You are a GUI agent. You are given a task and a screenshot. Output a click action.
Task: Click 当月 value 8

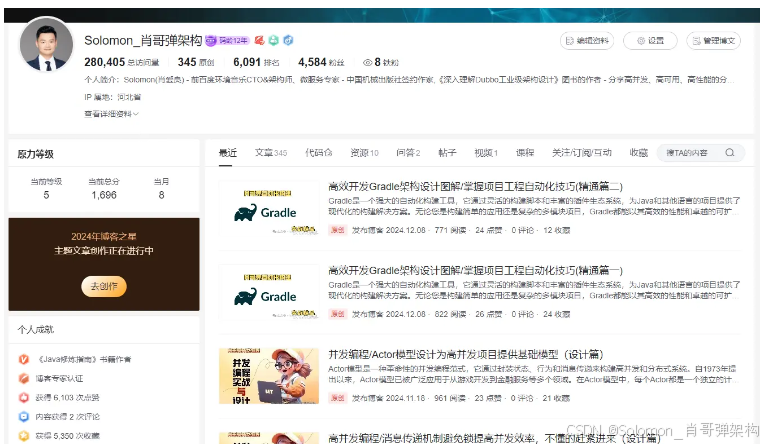[x=161, y=195]
